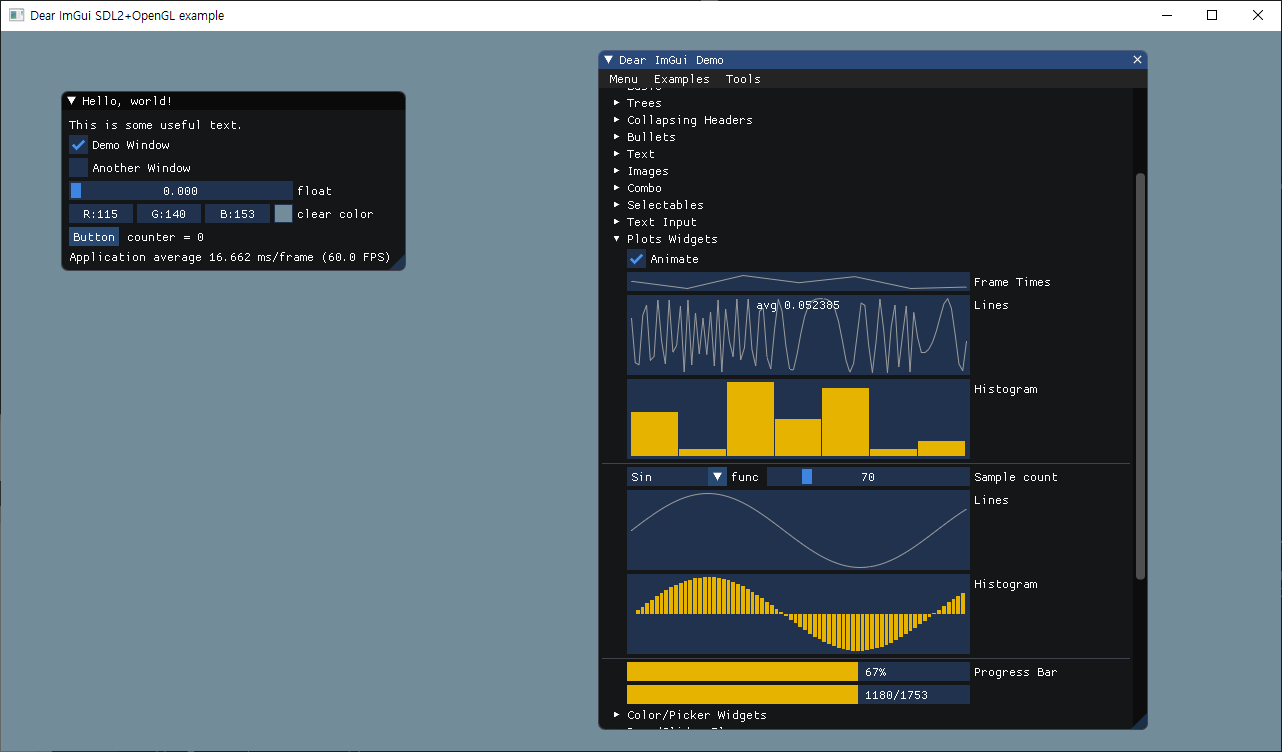
Task: Click the R:115 color field
Action: click(x=101, y=214)
